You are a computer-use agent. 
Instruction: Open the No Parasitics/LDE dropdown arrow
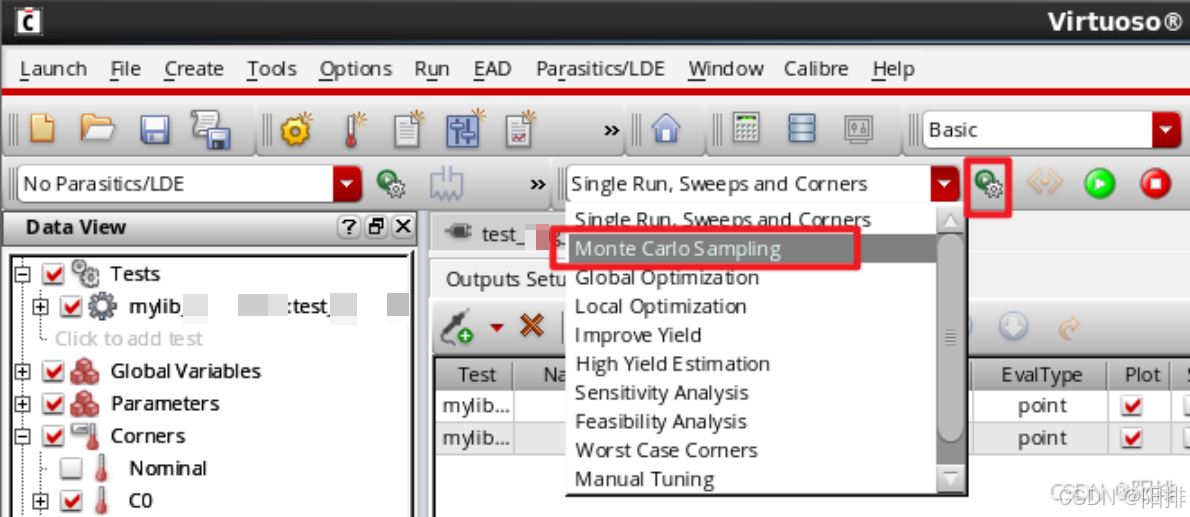click(x=348, y=184)
